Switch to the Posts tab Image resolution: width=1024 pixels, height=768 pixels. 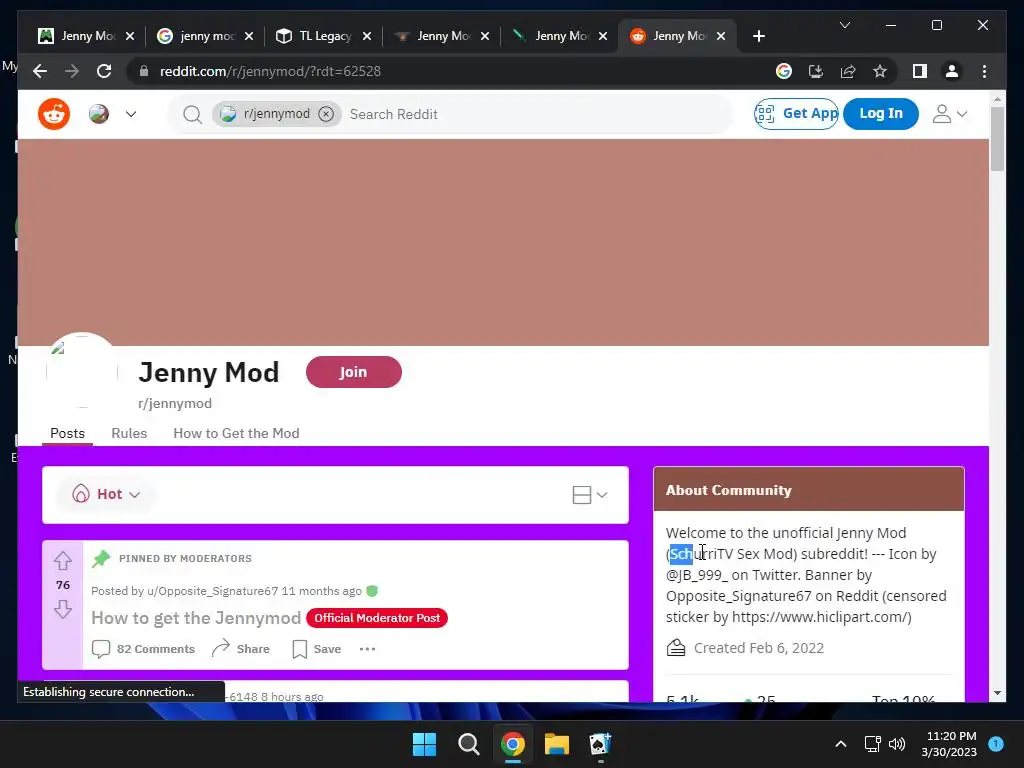pos(67,434)
